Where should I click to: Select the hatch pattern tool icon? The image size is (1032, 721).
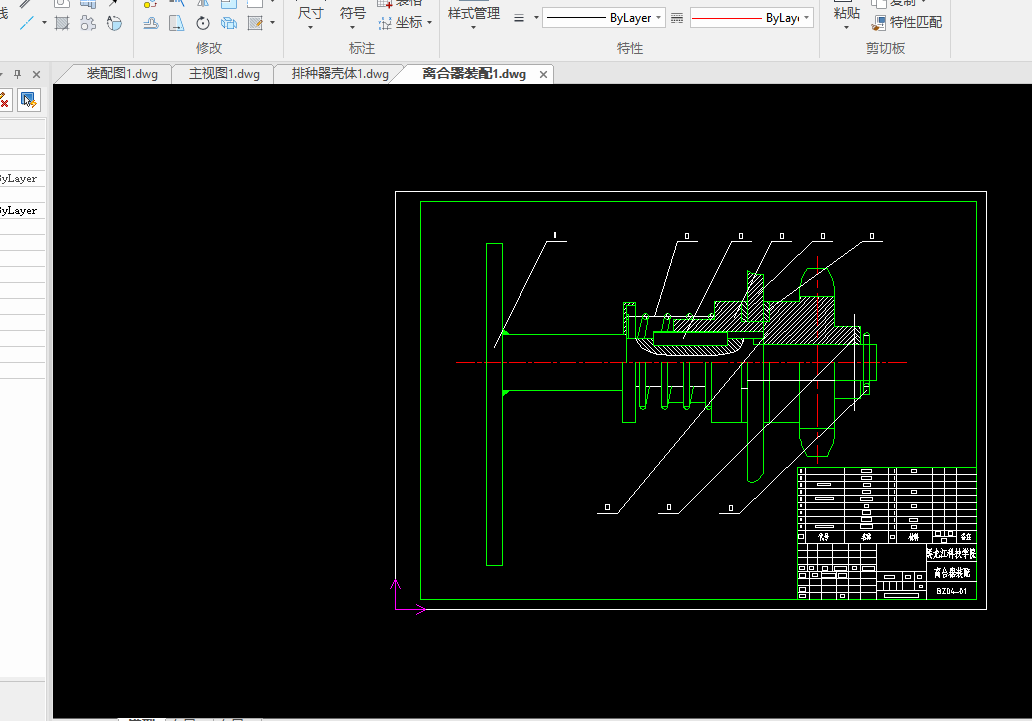[x=62, y=23]
